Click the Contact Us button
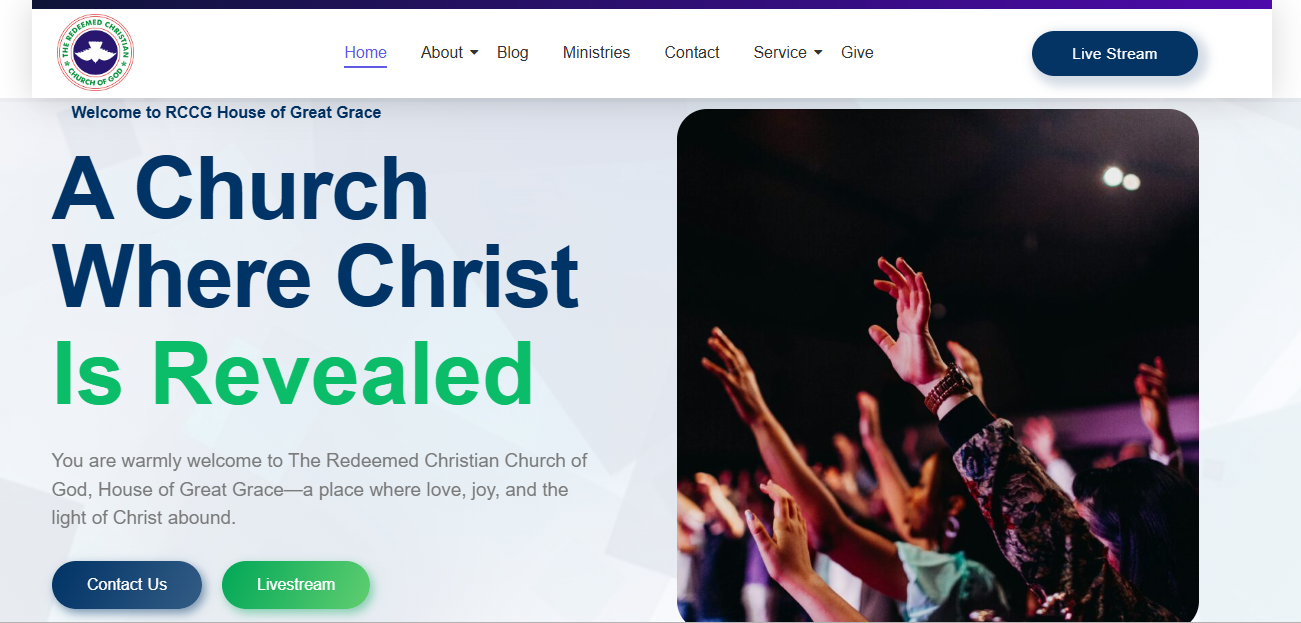The height and width of the screenshot is (623, 1301). coord(127,585)
